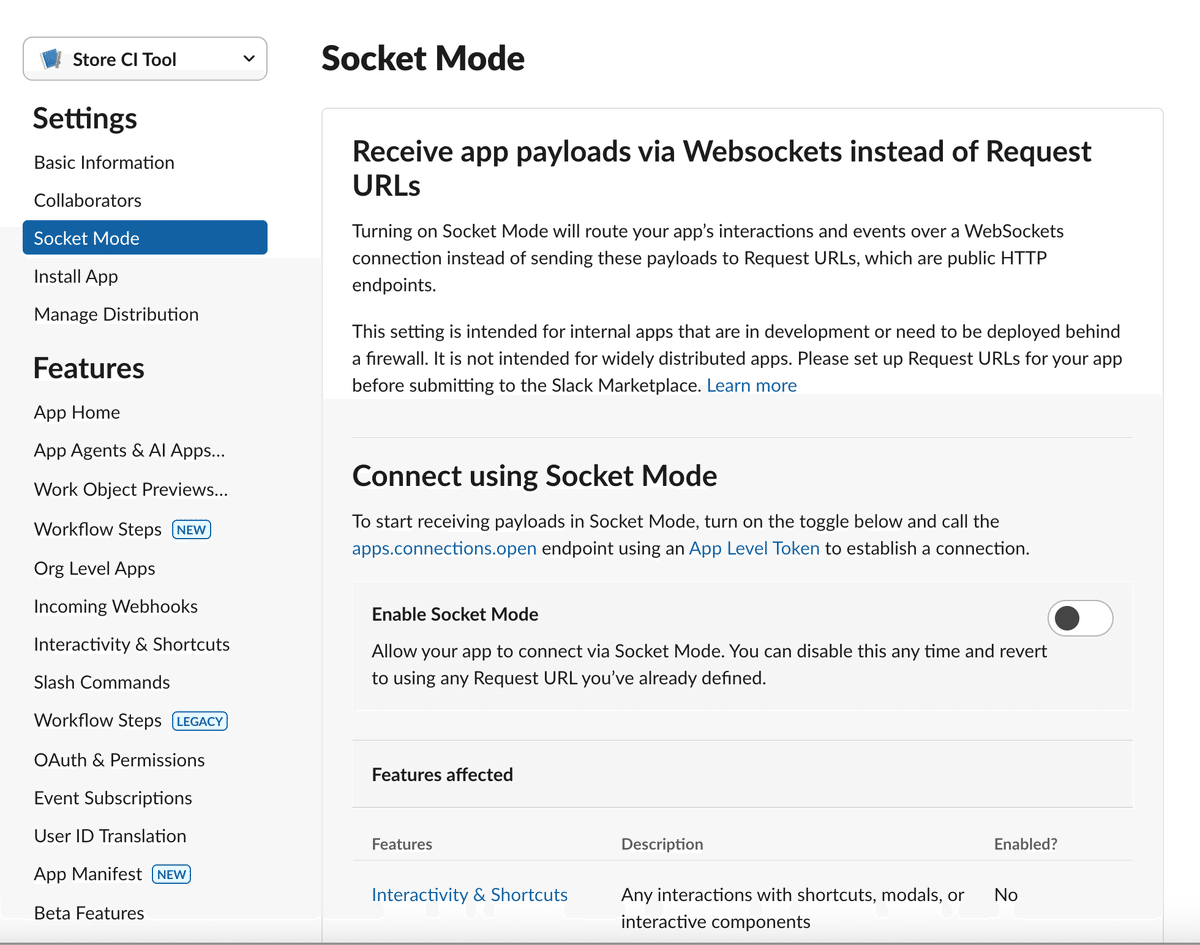The image size is (1200, 945).
Task: Open the App Level Token link
Action: click(x=754, y=548)
